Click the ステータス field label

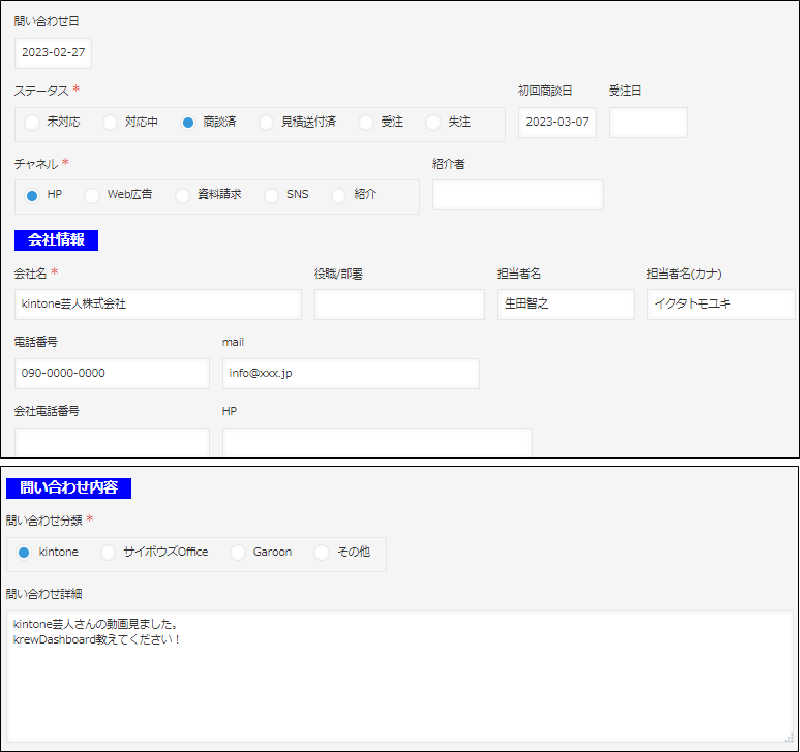[41, 91]
